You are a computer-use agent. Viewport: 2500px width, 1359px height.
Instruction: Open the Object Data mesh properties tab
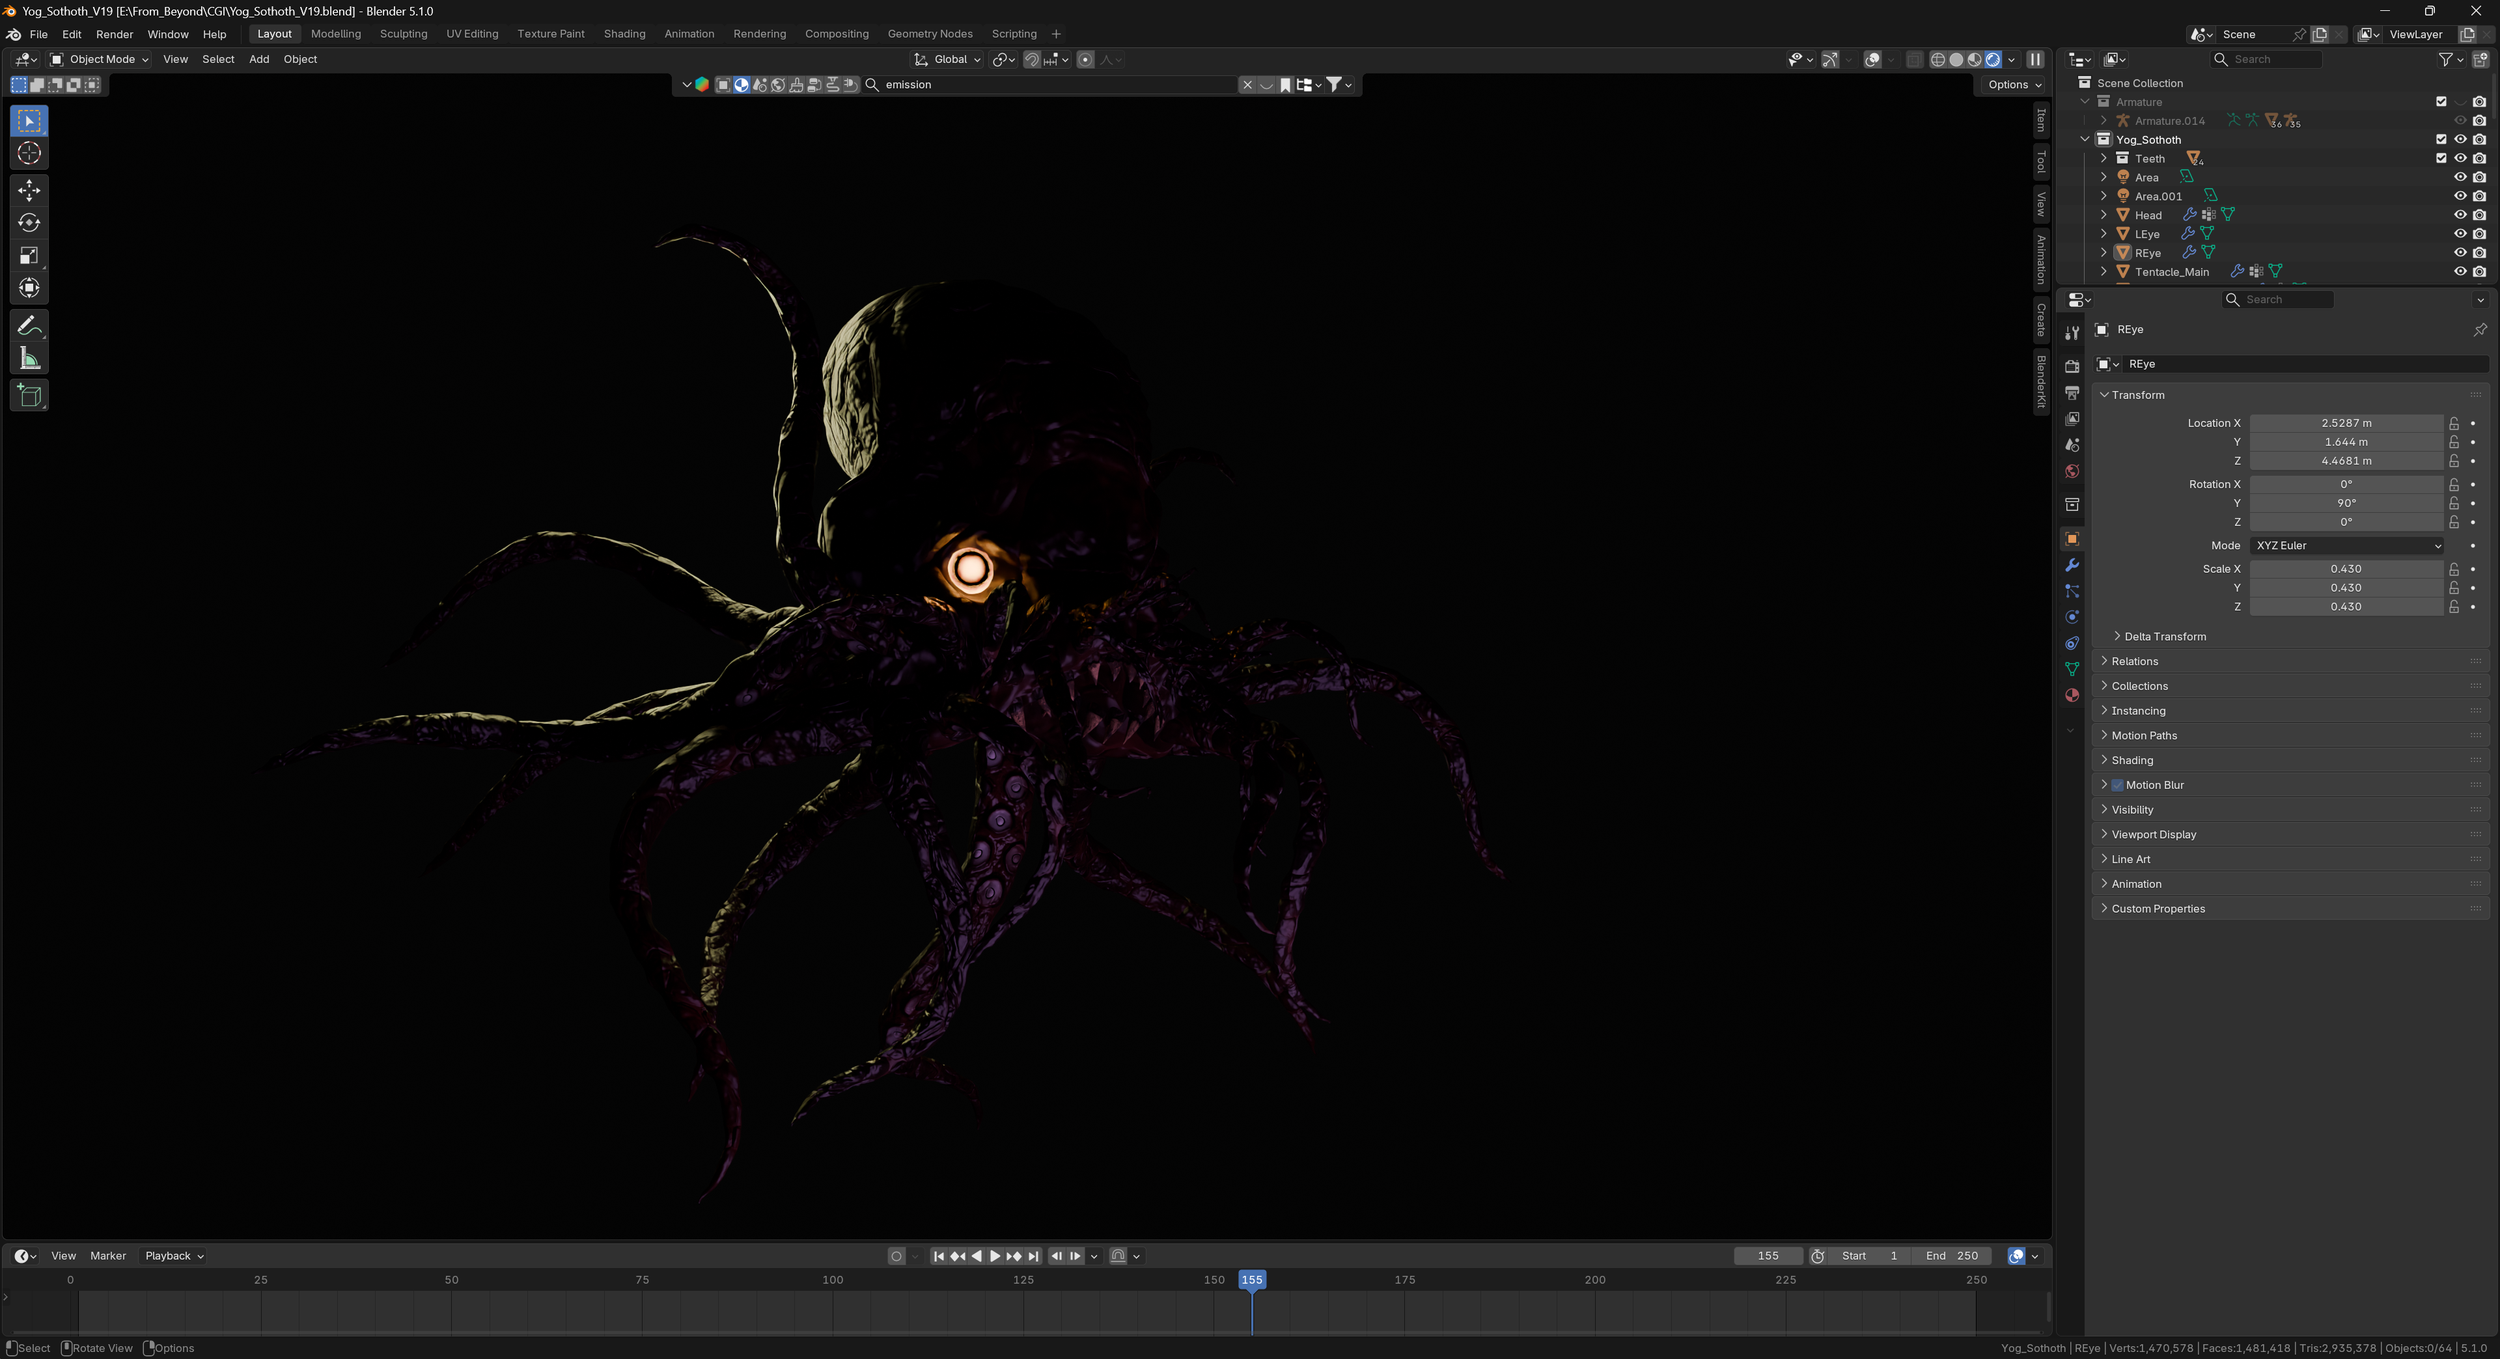point(2072,669)
